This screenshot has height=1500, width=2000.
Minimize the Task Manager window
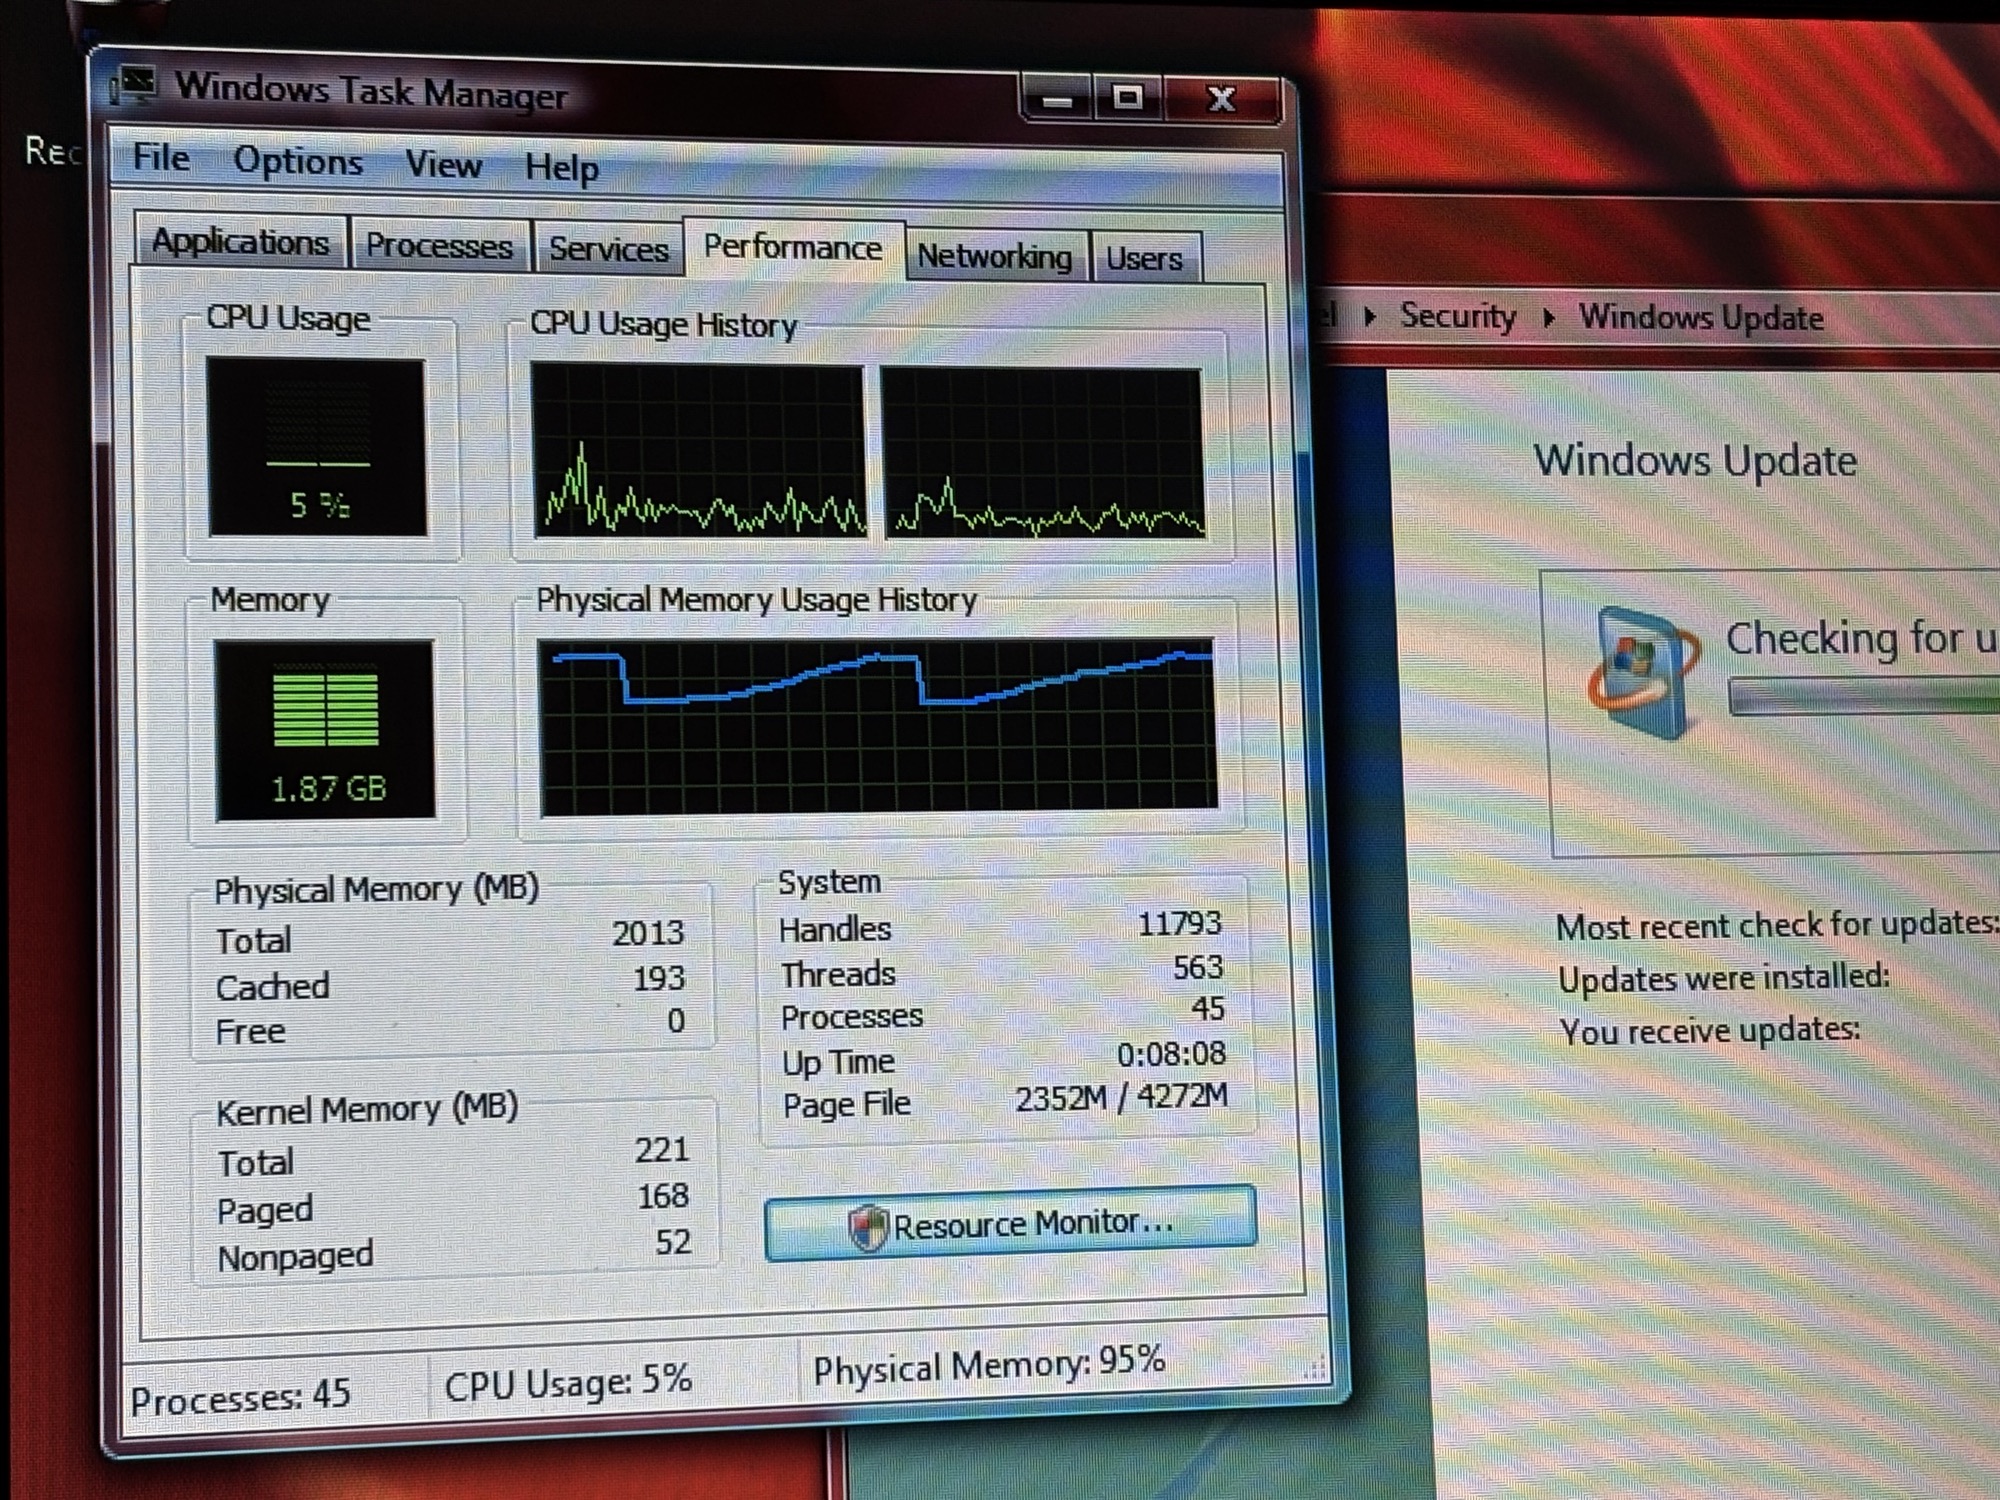point(1058,100)
